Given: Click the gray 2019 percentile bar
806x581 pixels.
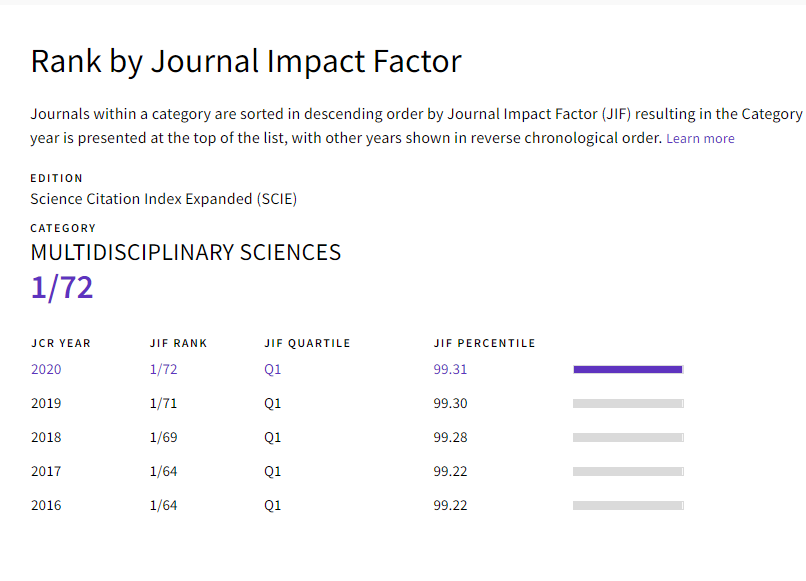Looking at the screenshot, I should 628,403.
